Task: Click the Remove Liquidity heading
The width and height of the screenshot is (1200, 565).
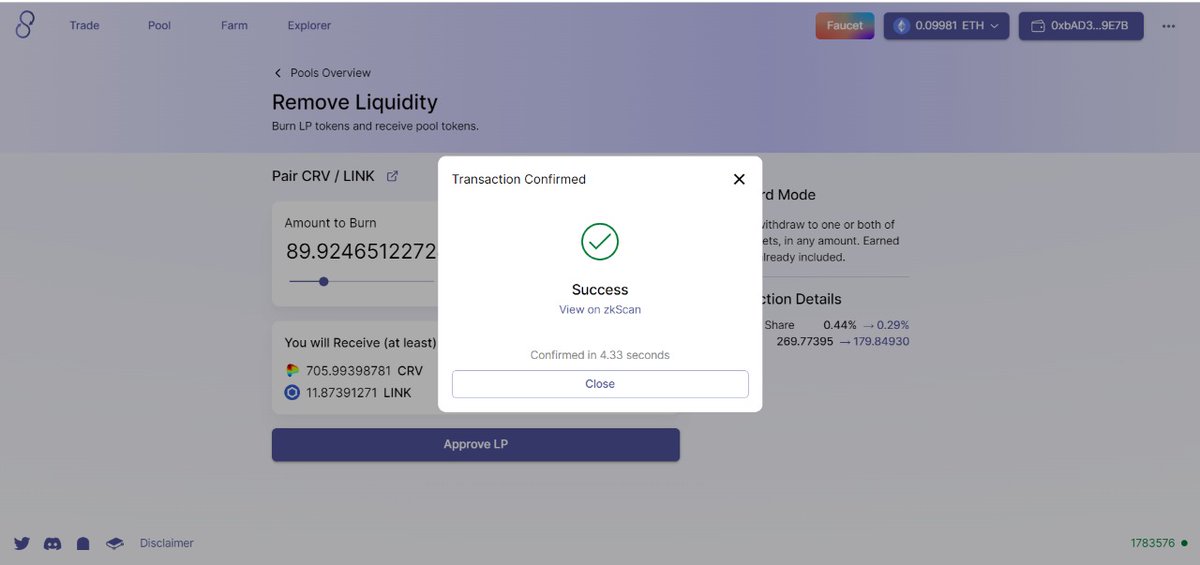Action: pos(355,102)
